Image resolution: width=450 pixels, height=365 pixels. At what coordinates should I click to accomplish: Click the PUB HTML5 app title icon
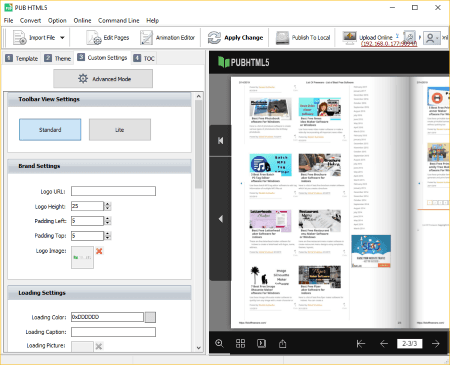8,7
